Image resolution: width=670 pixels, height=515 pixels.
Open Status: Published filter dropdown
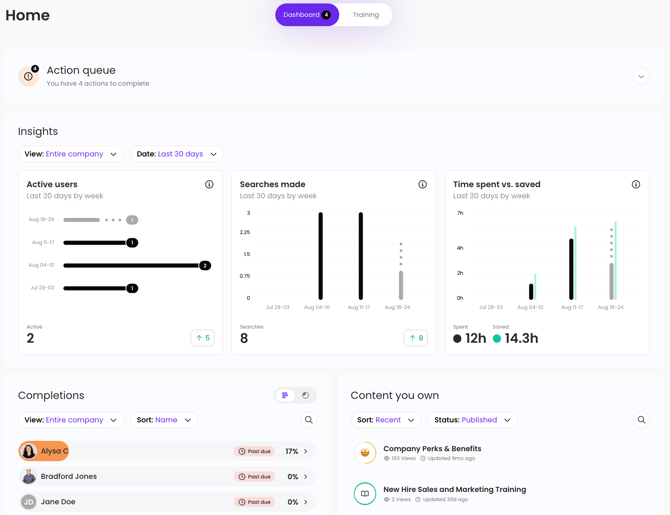point(473,420)
